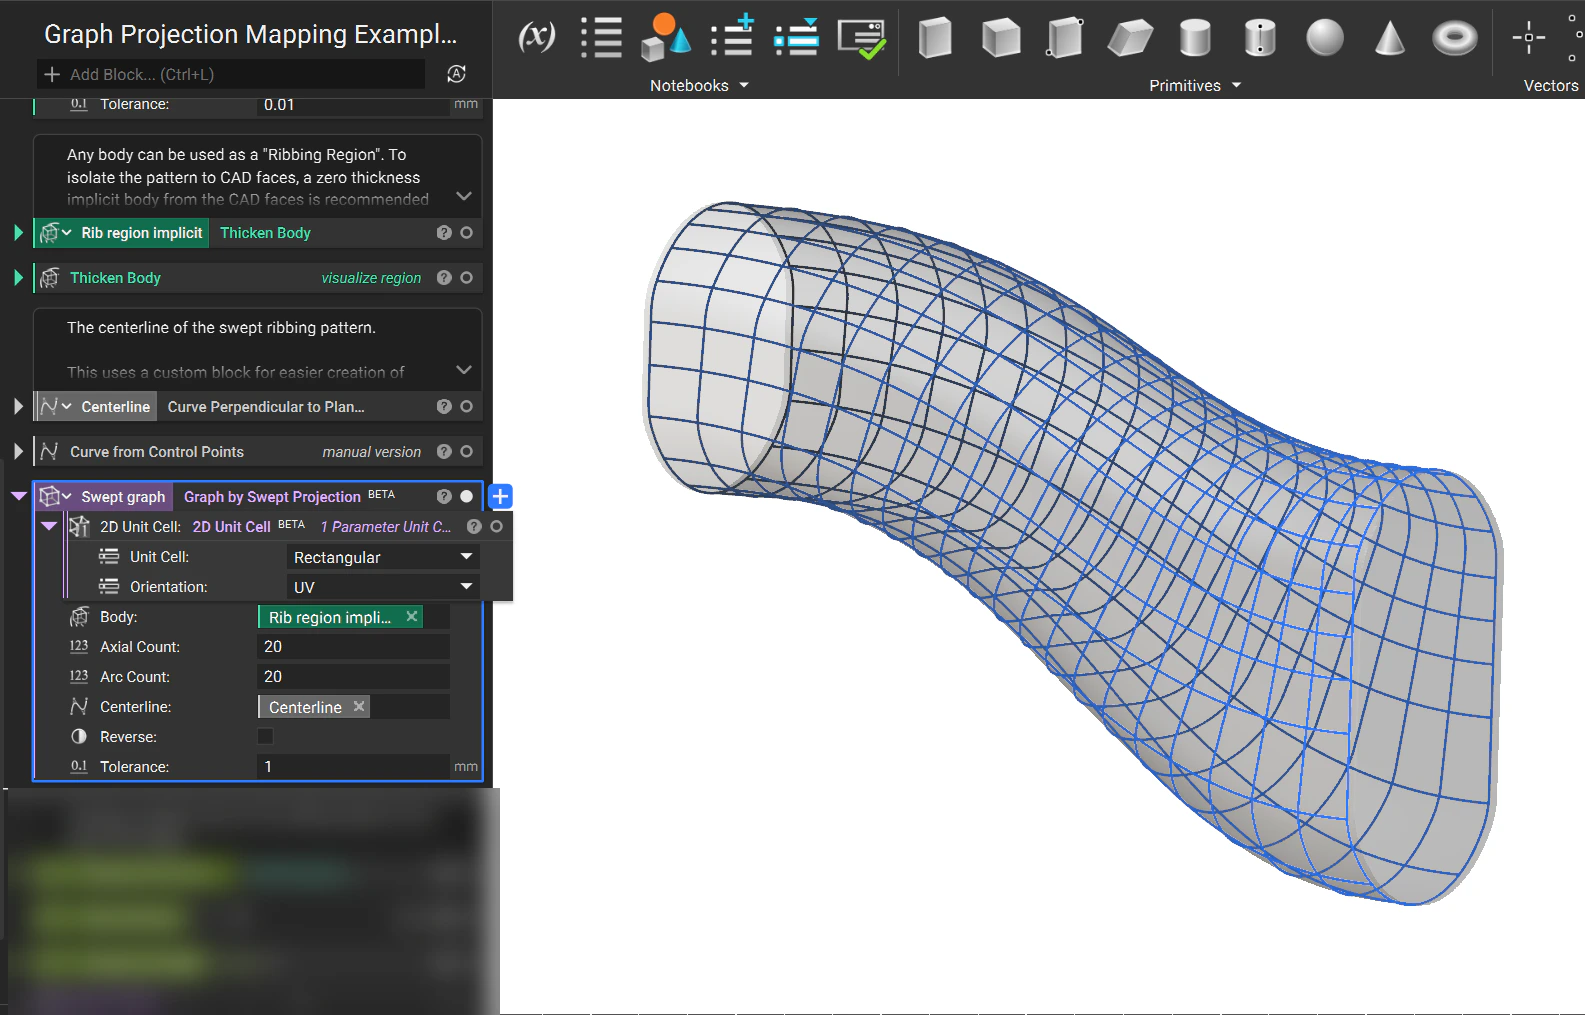Select the Cone primitive icon

(x=1389, y=39)
